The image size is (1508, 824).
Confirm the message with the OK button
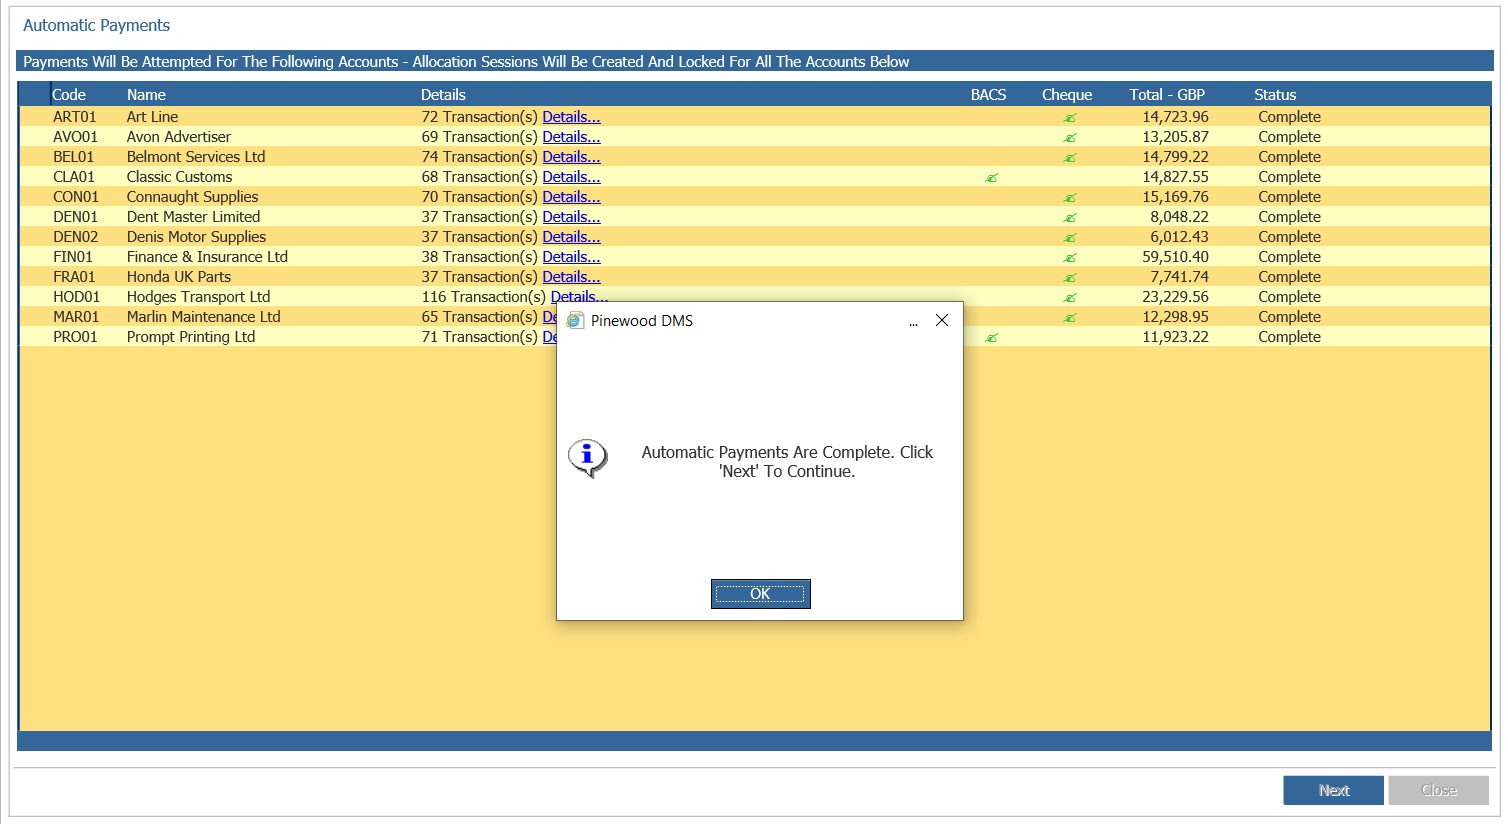point(760,594)
